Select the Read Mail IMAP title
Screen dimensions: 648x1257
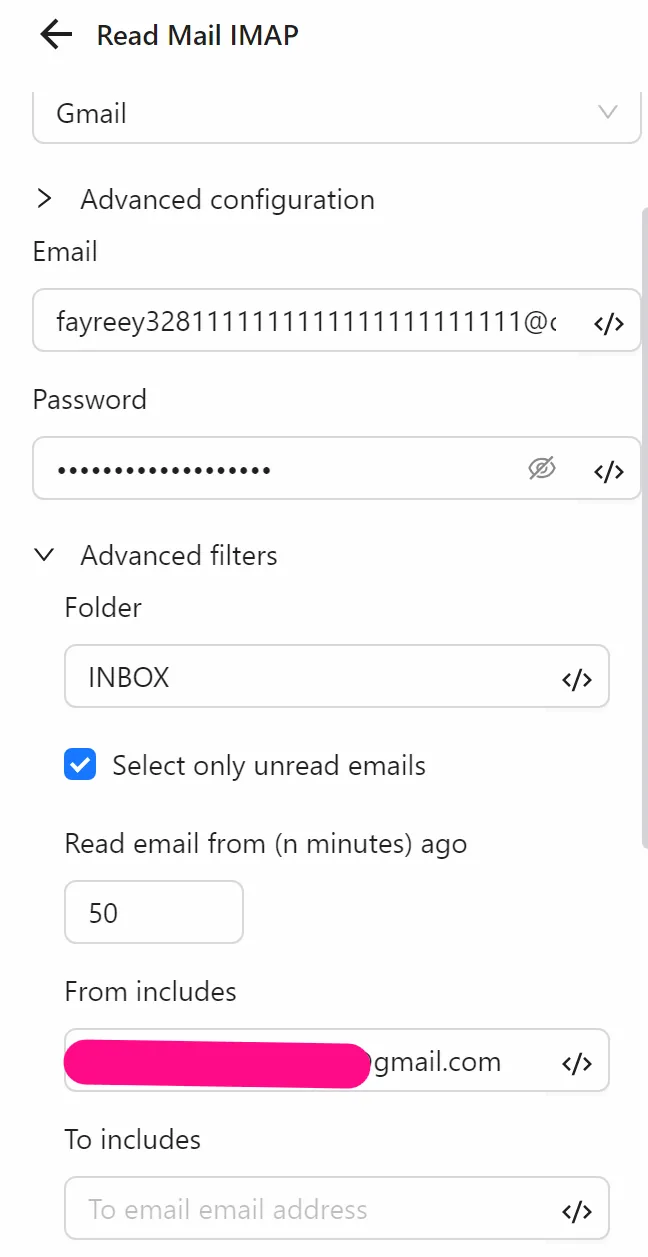coord(197,35)
